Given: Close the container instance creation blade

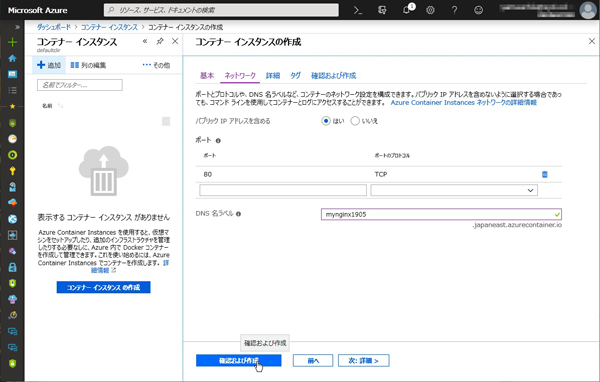Looking at the screenshot, I should (x=592, y=41).
